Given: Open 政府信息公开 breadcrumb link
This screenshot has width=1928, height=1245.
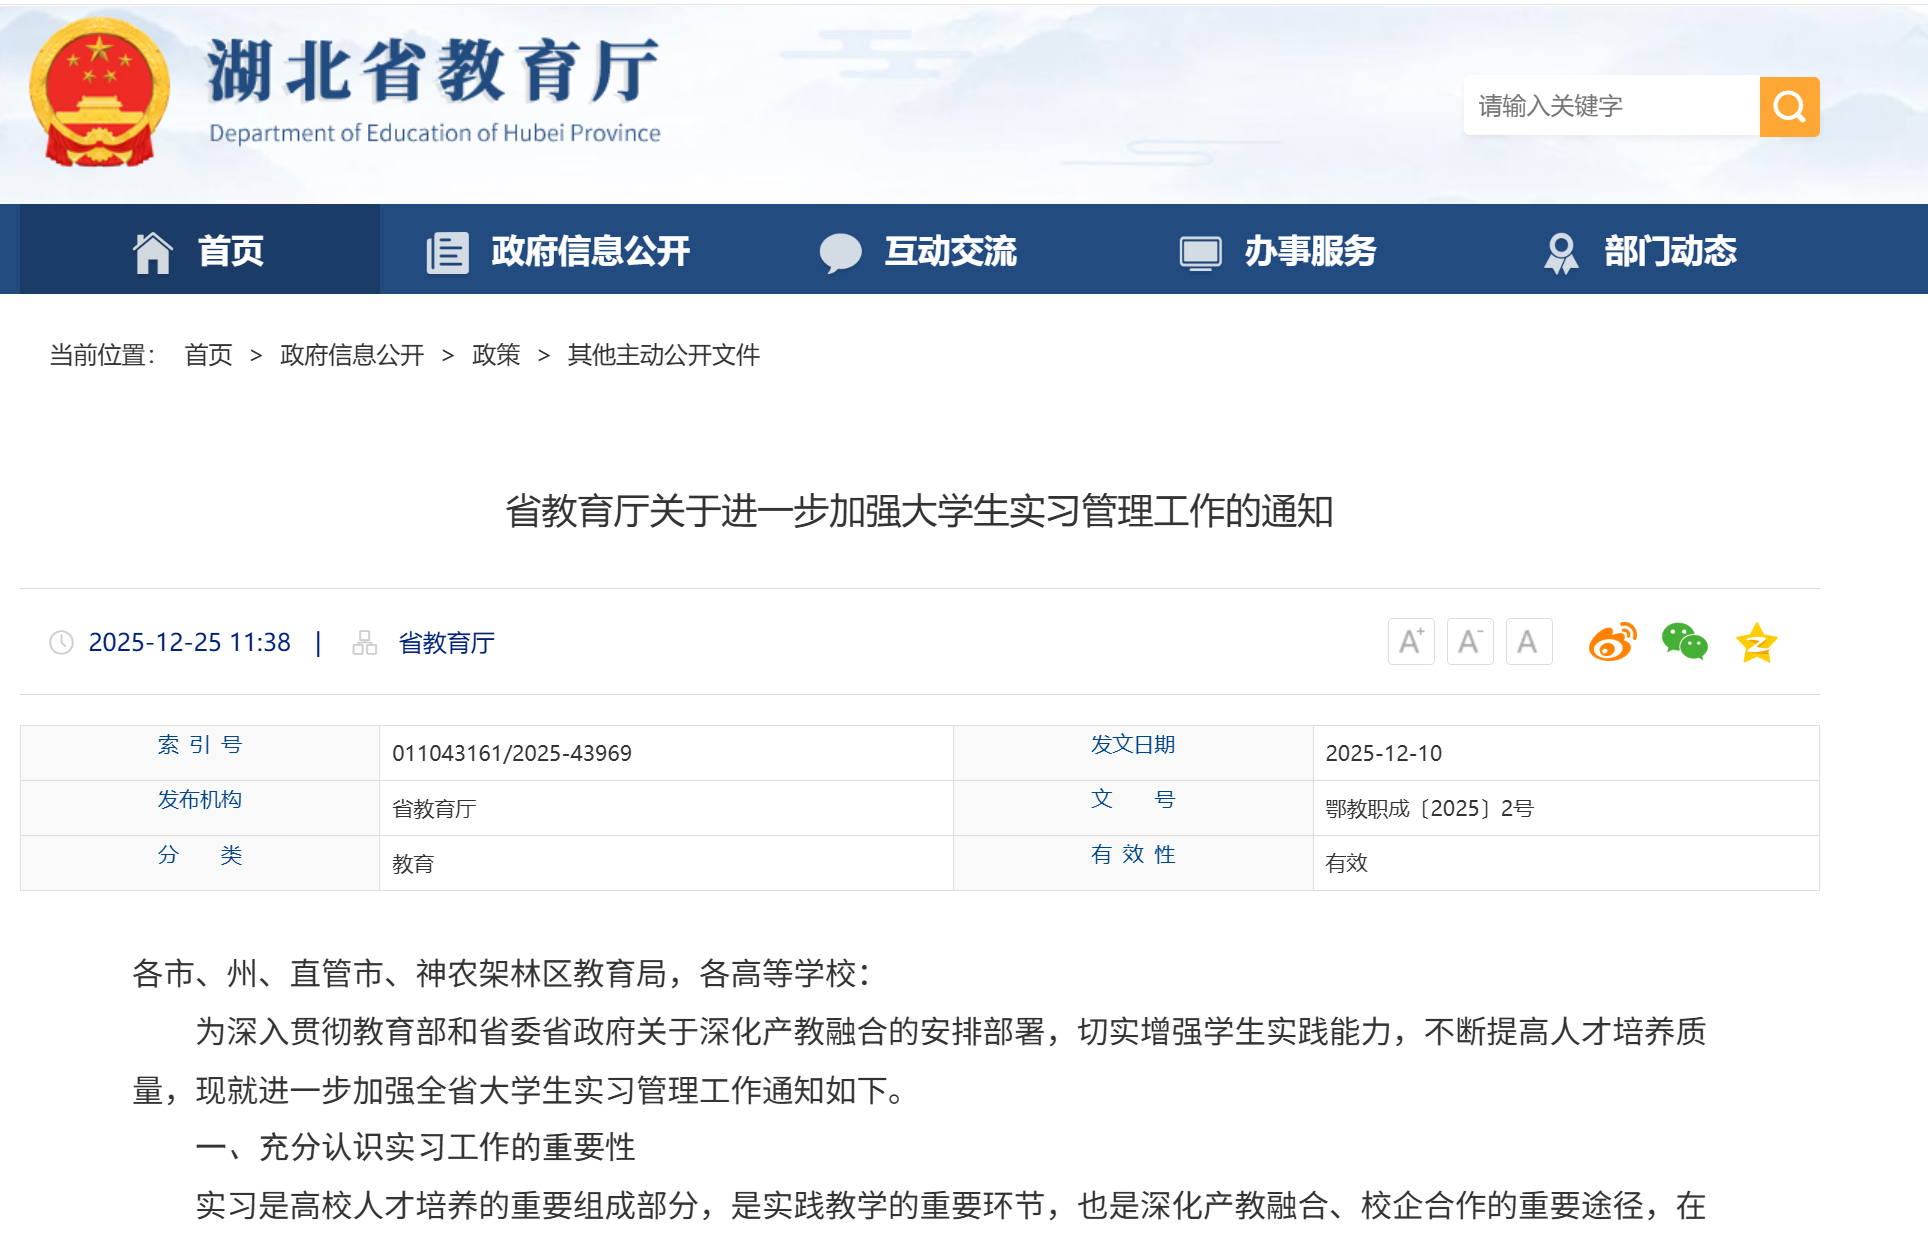Looking at the screenshot, I should 352,355.
